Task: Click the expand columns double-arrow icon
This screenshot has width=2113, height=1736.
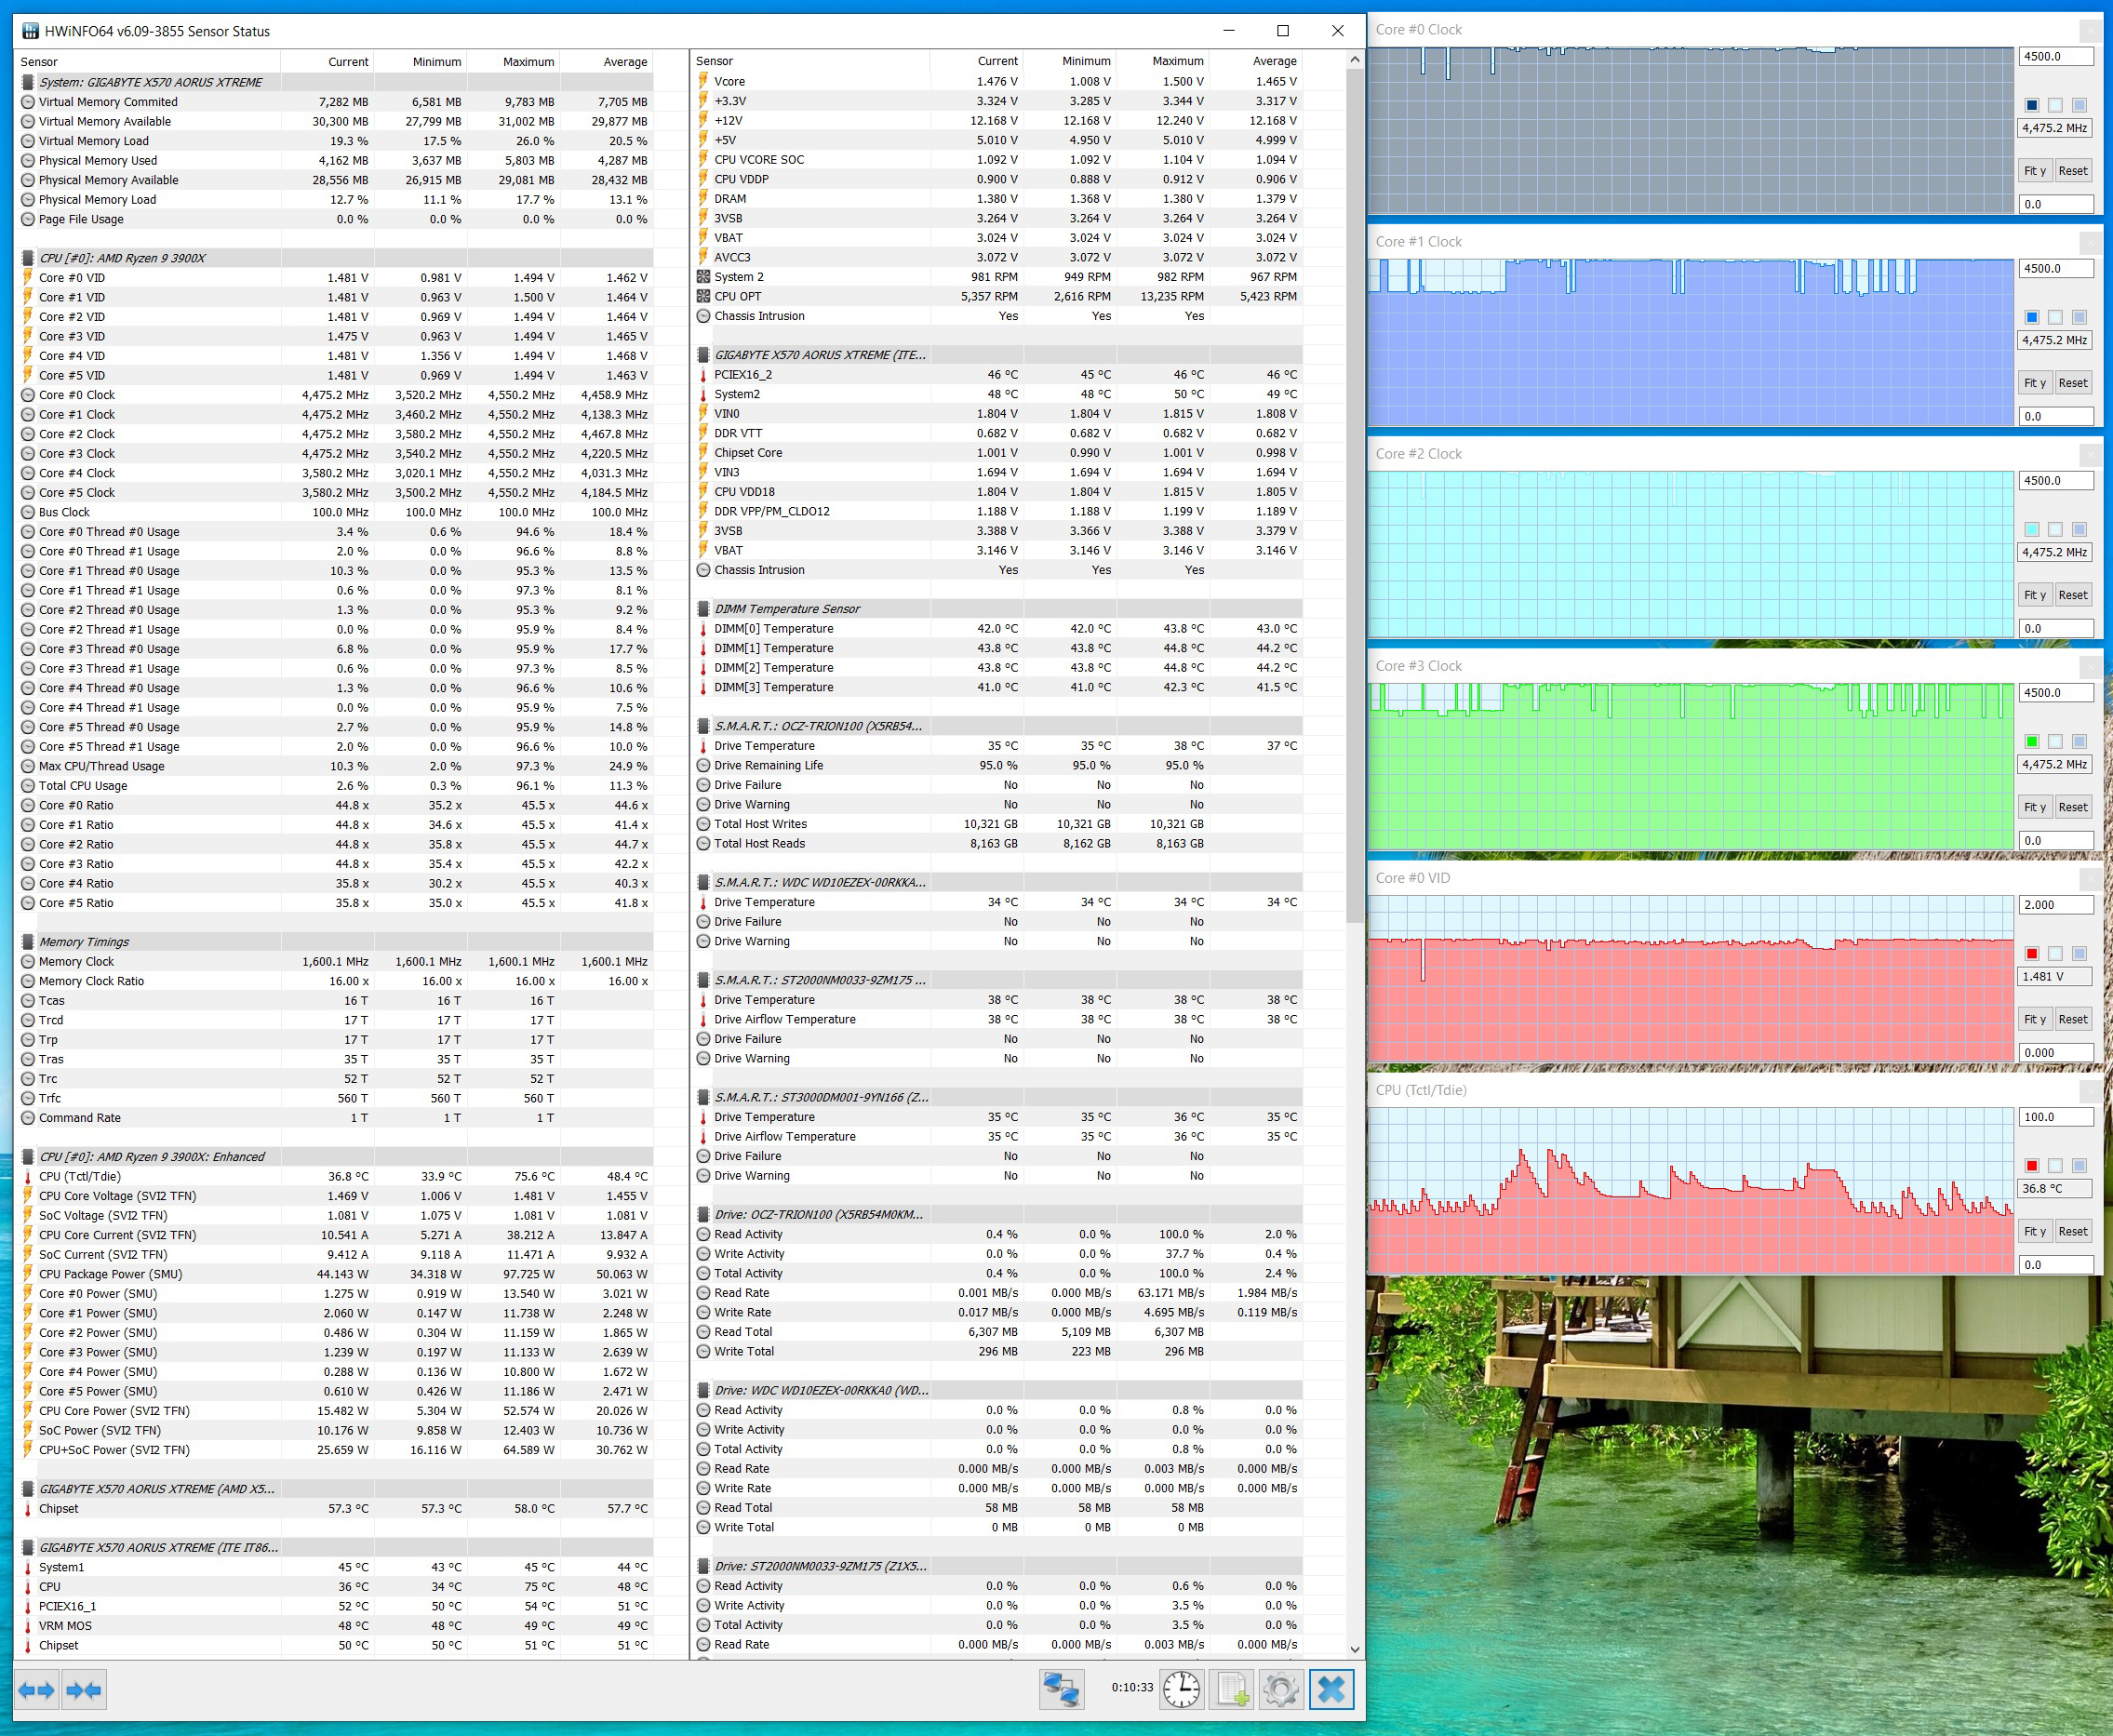Action: [37, 1690]
